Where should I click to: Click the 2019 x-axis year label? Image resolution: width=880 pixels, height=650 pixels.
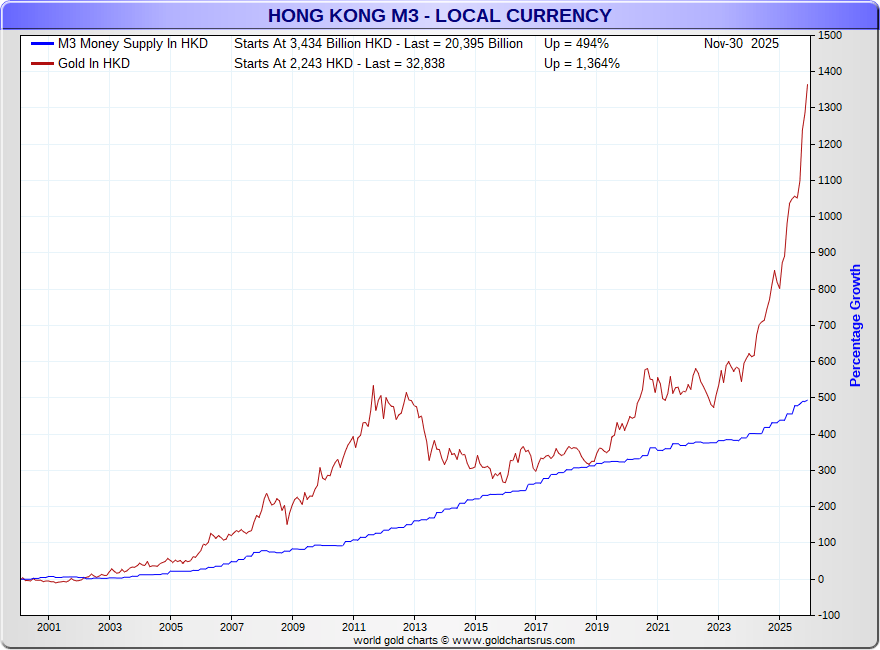point(597,627)
